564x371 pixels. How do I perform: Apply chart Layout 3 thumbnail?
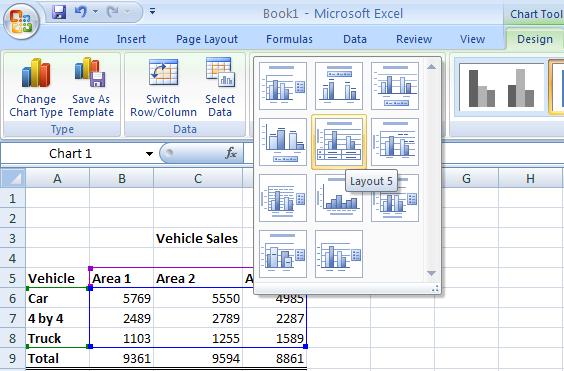395,86
